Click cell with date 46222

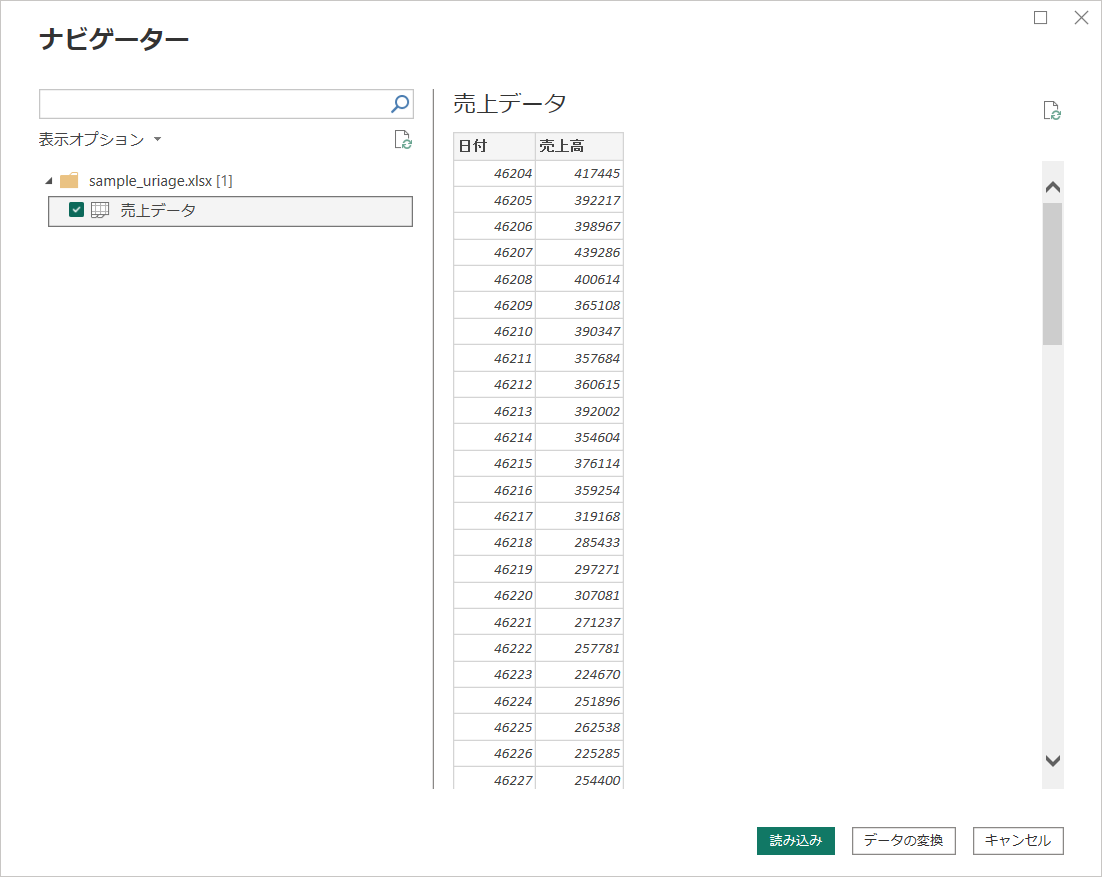coord(494,648)
